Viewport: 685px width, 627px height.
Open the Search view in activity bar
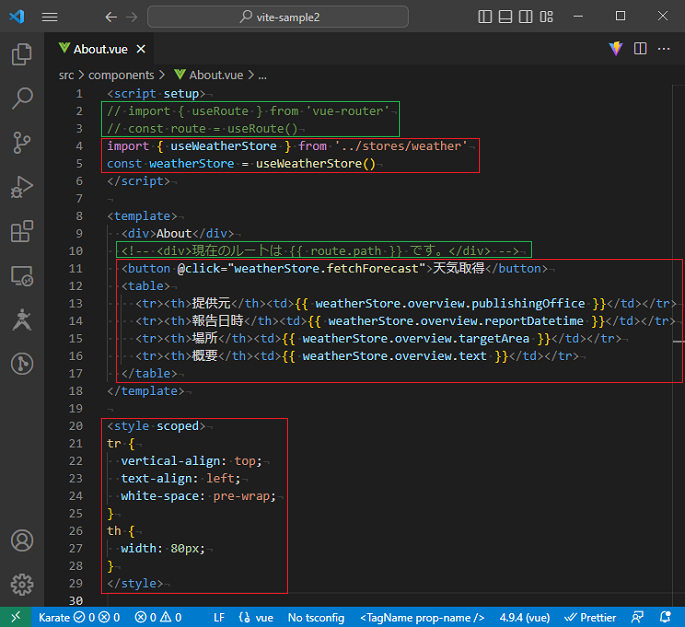point(22,98)
